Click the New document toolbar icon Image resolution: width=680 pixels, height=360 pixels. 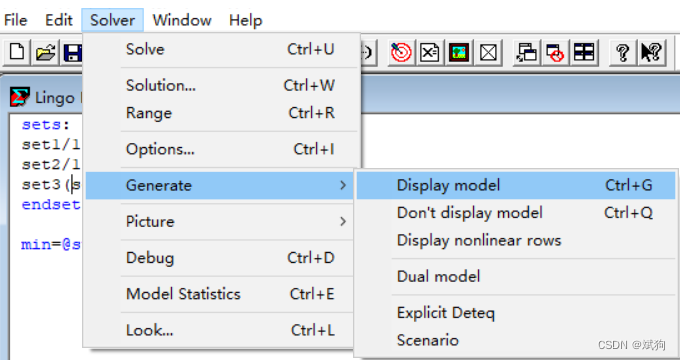point(17,52)
